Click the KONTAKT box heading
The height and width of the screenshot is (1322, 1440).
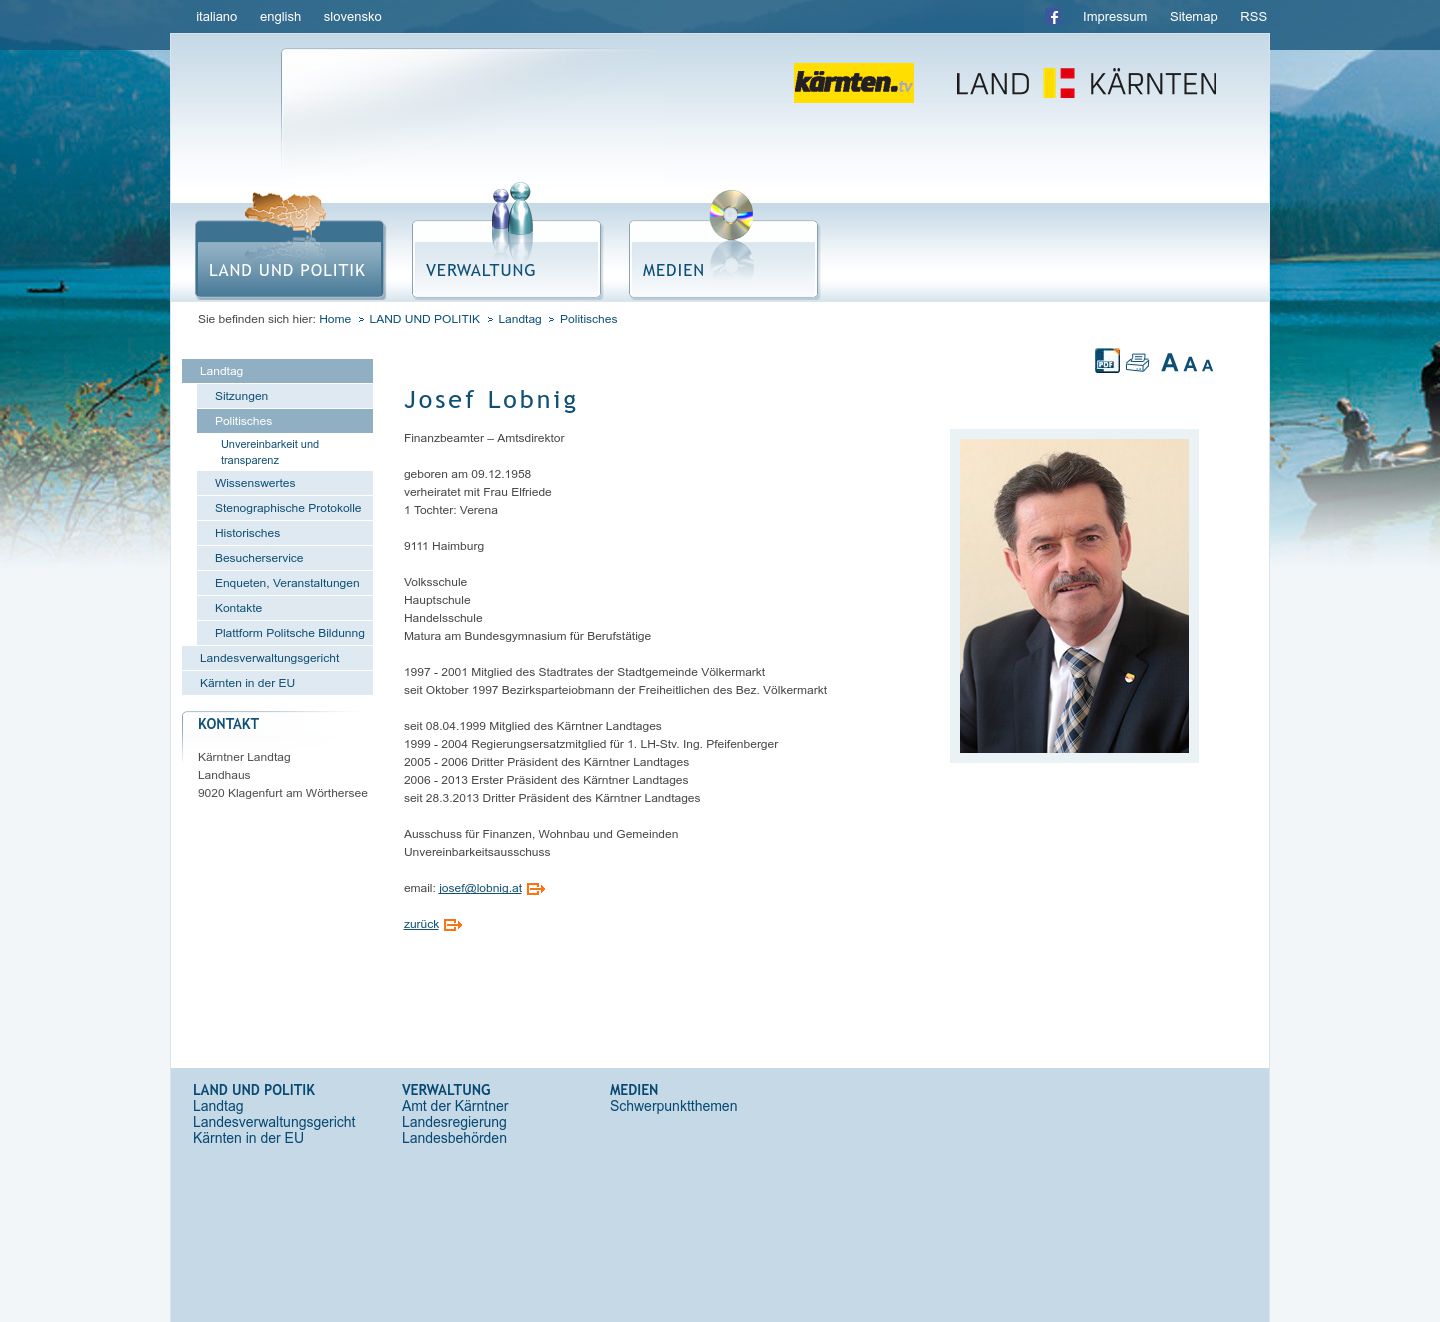pos(228,724)
